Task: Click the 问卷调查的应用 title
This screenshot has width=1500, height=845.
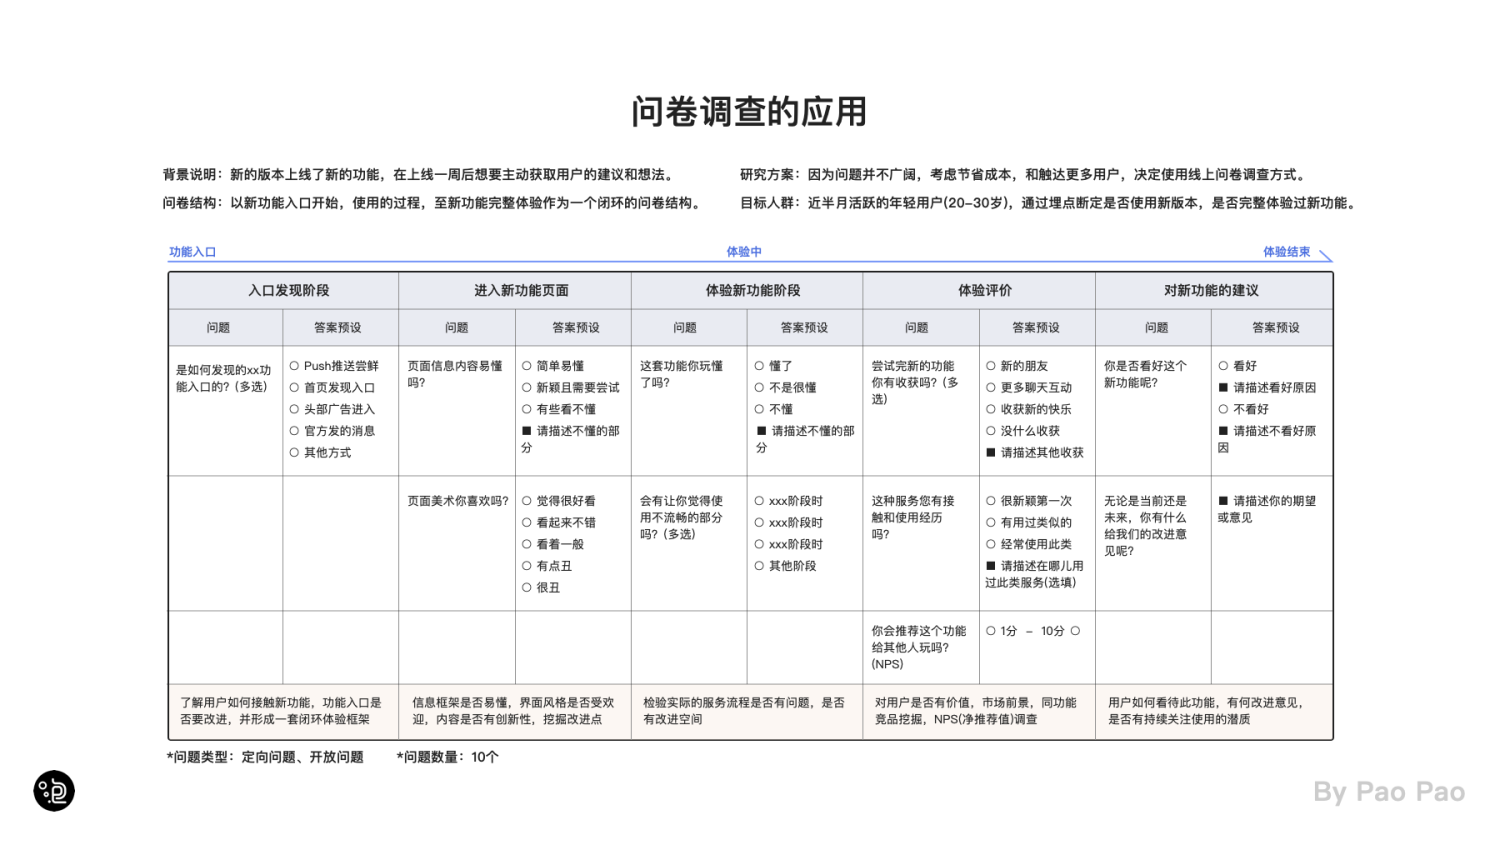Action: click(749, 112)
